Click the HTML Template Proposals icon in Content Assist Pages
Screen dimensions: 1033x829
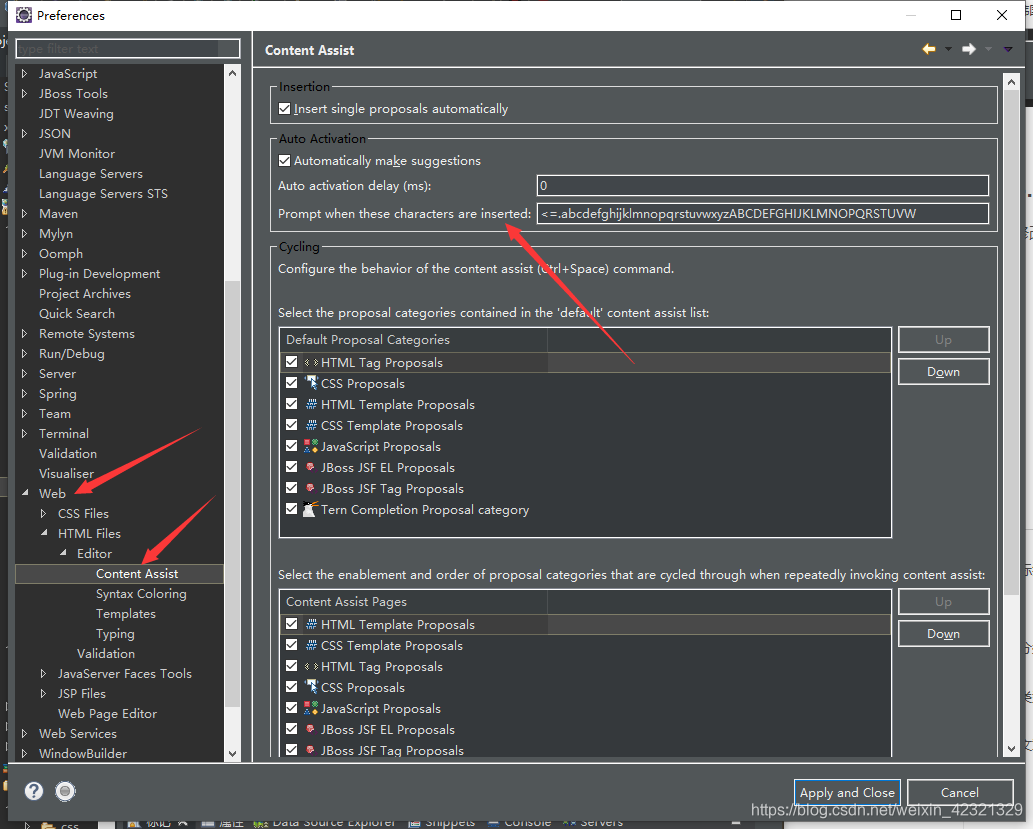coord(311,624)
